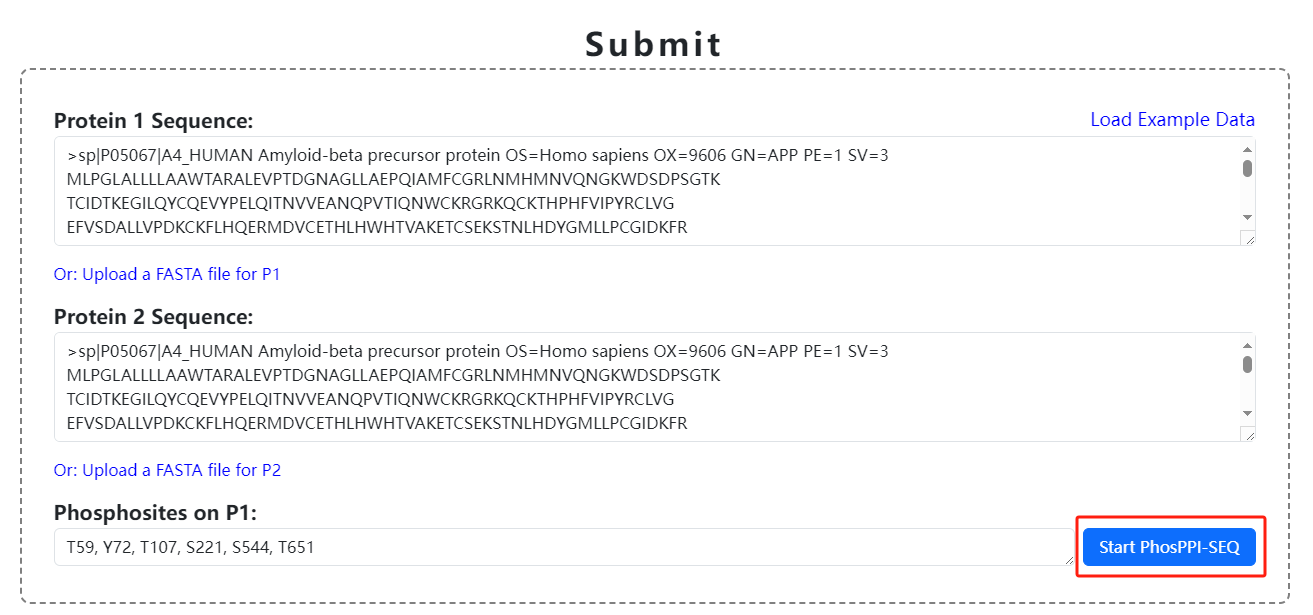1313x615 pixels.
Task: Open the Upload a FASTA file for P1 link
Action: (167, 274)
